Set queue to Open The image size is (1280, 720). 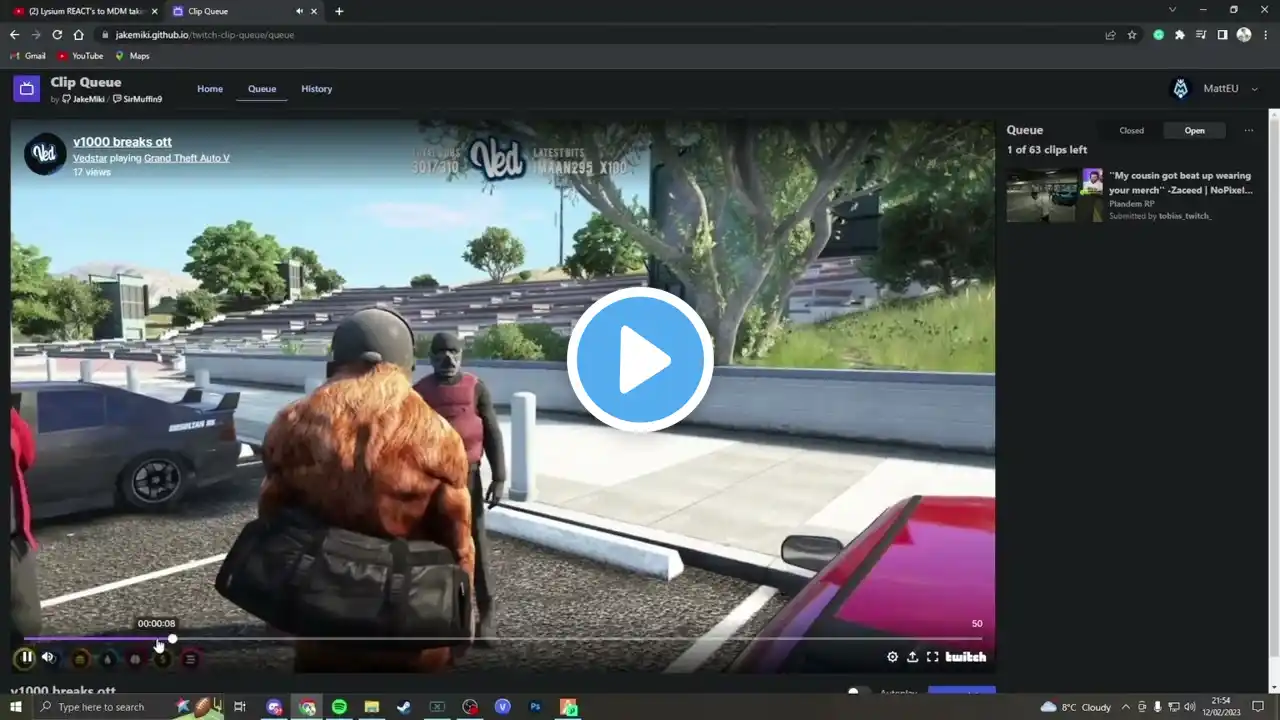coord(1194,131)
